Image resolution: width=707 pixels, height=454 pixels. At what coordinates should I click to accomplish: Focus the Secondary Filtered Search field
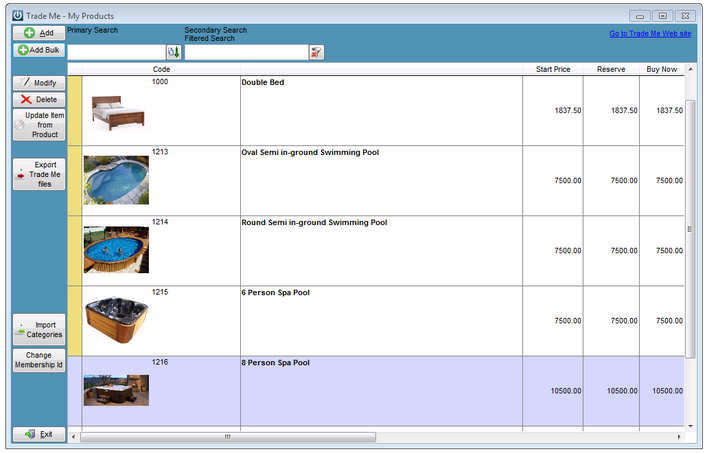246,52
